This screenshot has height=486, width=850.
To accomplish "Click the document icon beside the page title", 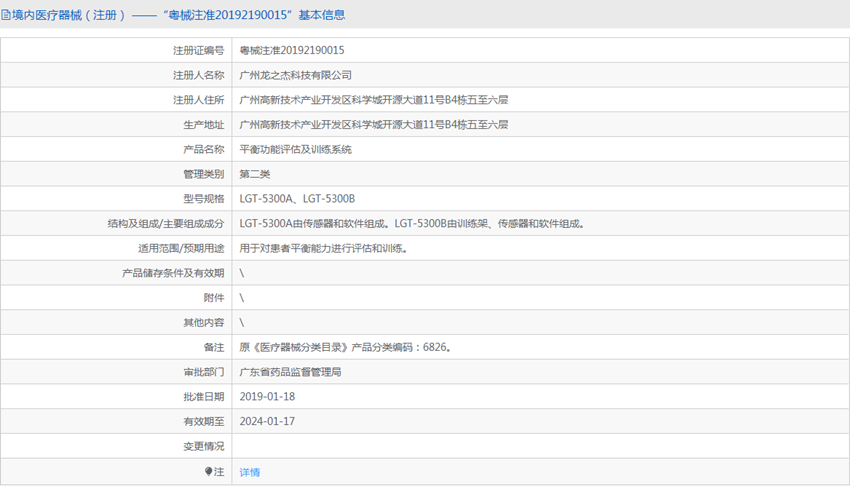I will (x=5, y=15).
